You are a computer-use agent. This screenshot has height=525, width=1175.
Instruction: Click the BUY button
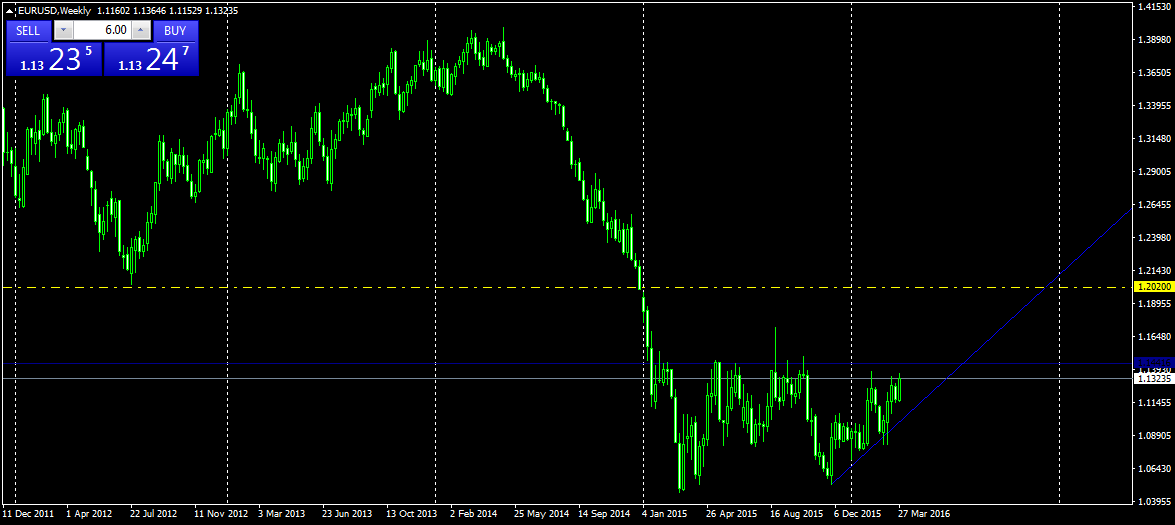pyautogui.click(x=175, y=31)
